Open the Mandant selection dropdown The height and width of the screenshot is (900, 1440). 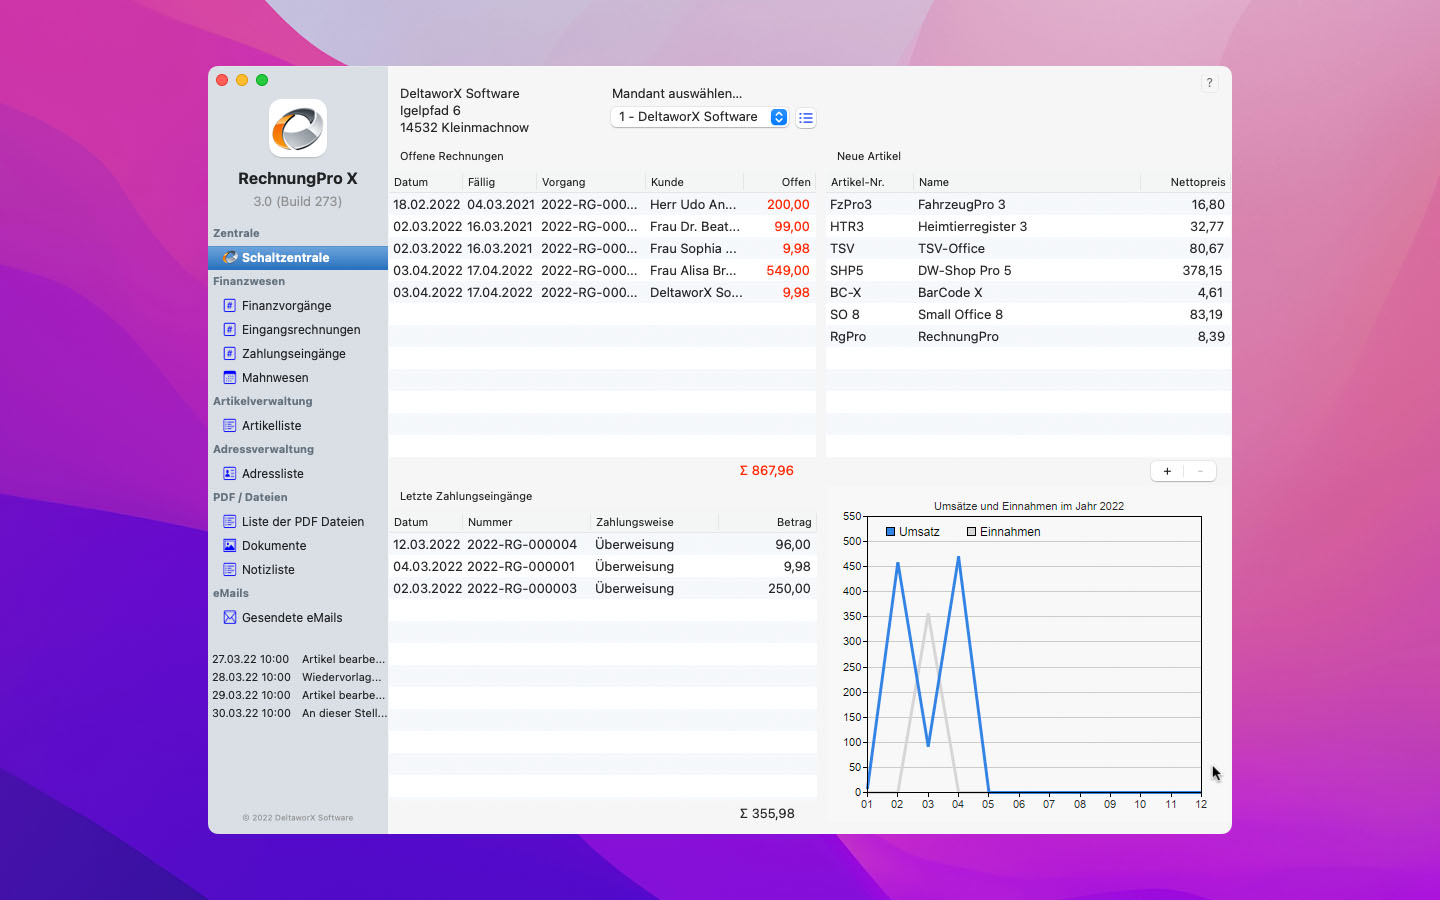(699, 117)
